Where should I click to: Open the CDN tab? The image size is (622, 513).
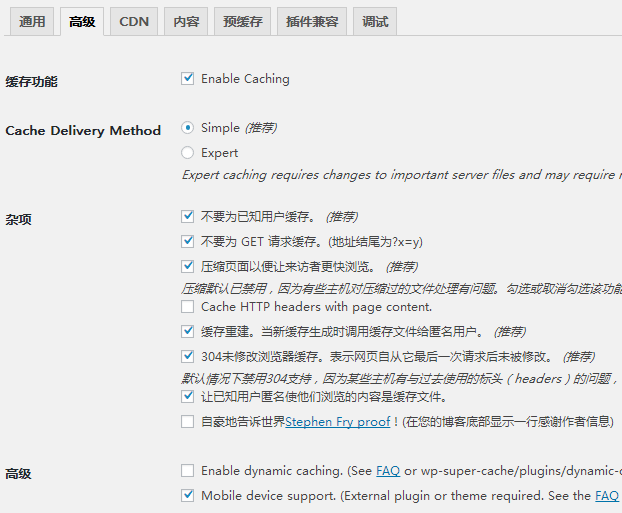[x=134, y=21]
